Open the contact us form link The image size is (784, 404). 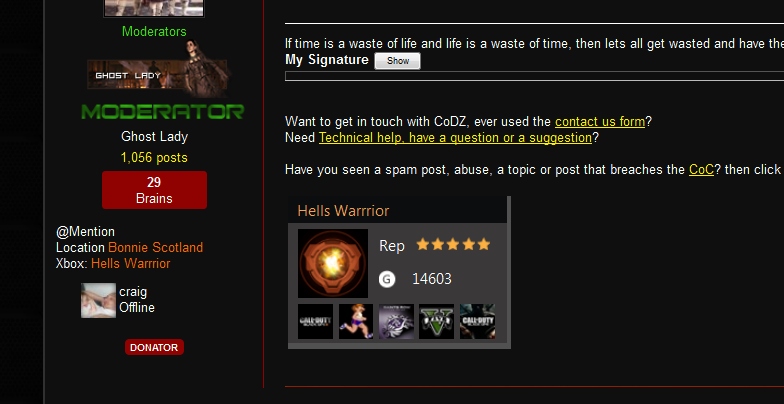[600, 122]
